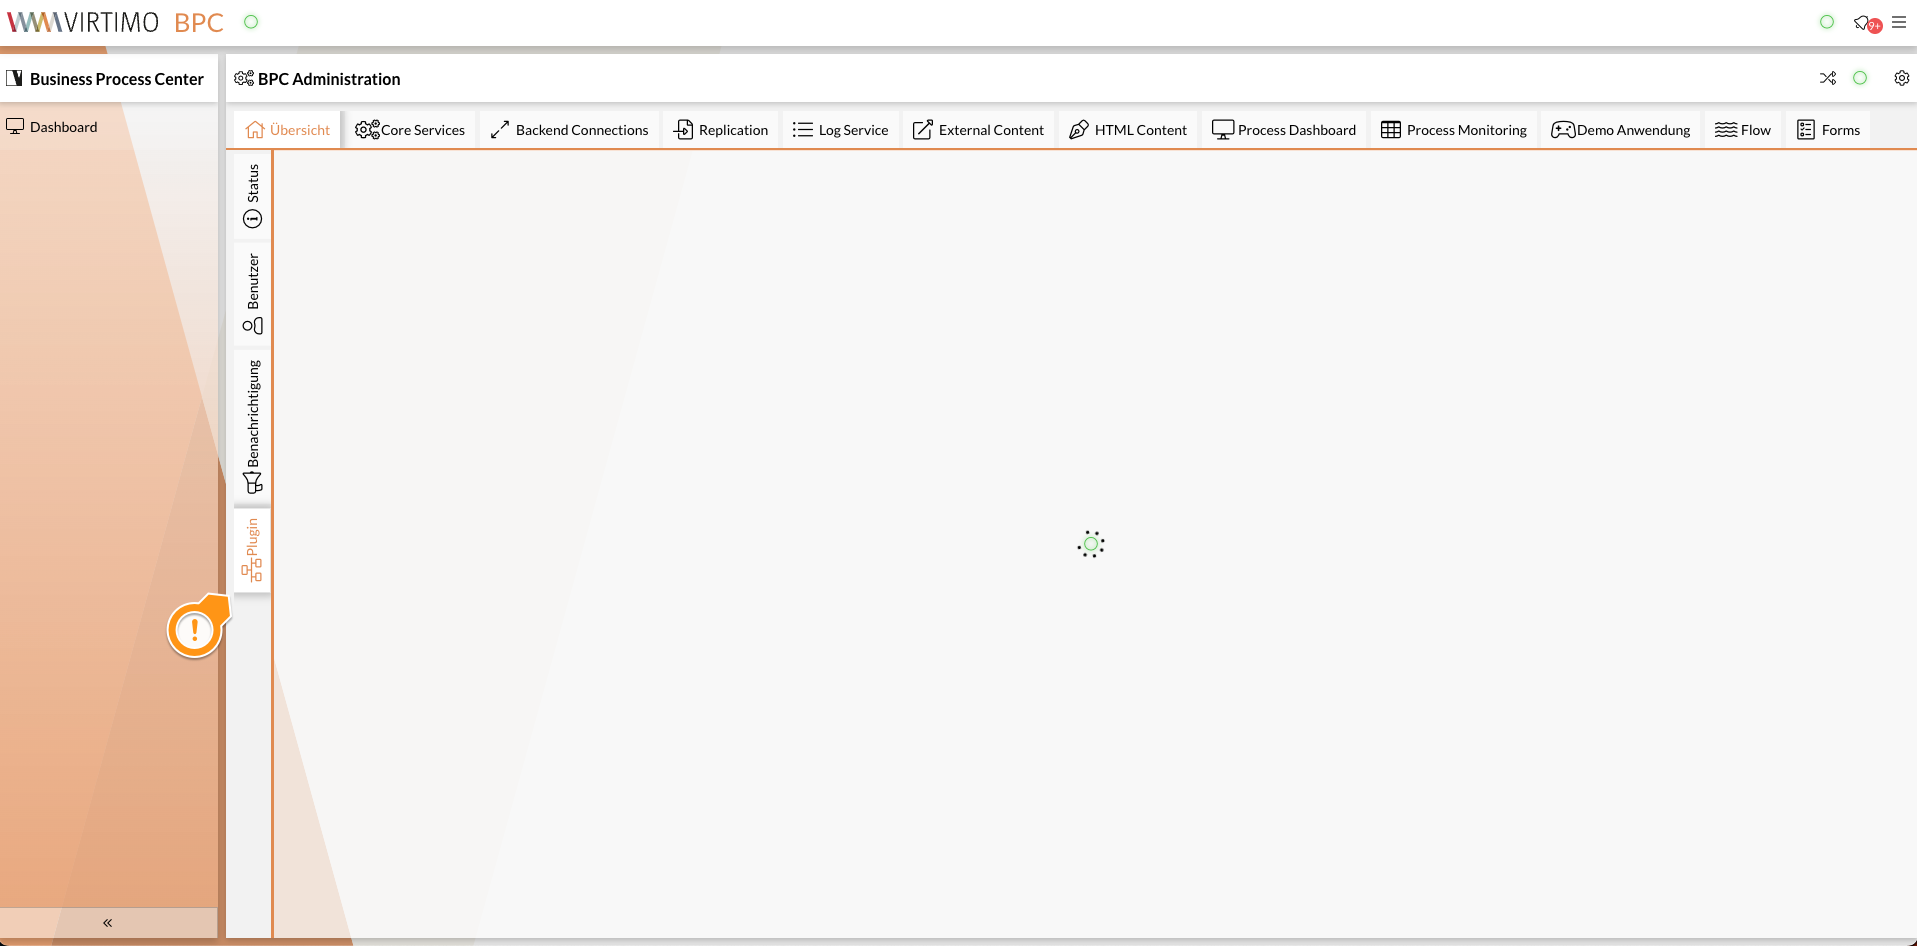
Task: Select the Plugin side panel
Action: point(251,550)
